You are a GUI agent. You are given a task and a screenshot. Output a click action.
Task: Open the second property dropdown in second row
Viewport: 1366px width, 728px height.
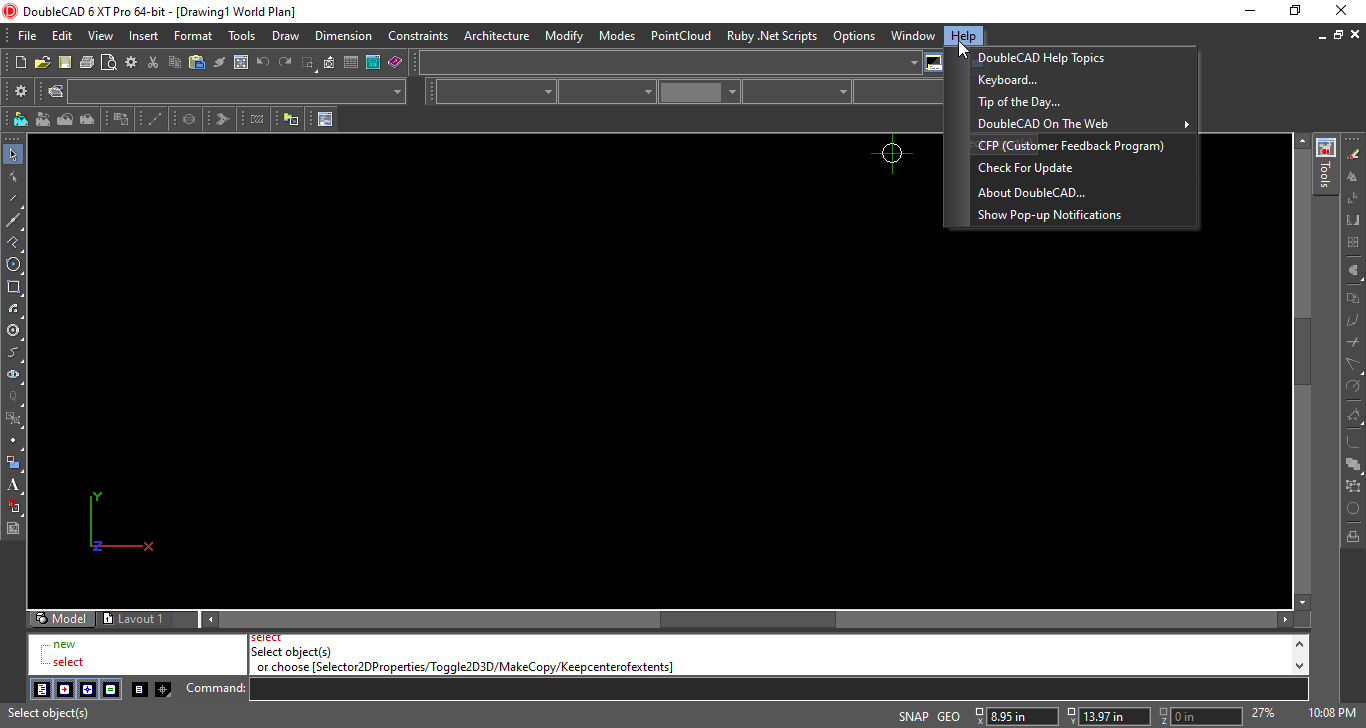coord(648,92)
